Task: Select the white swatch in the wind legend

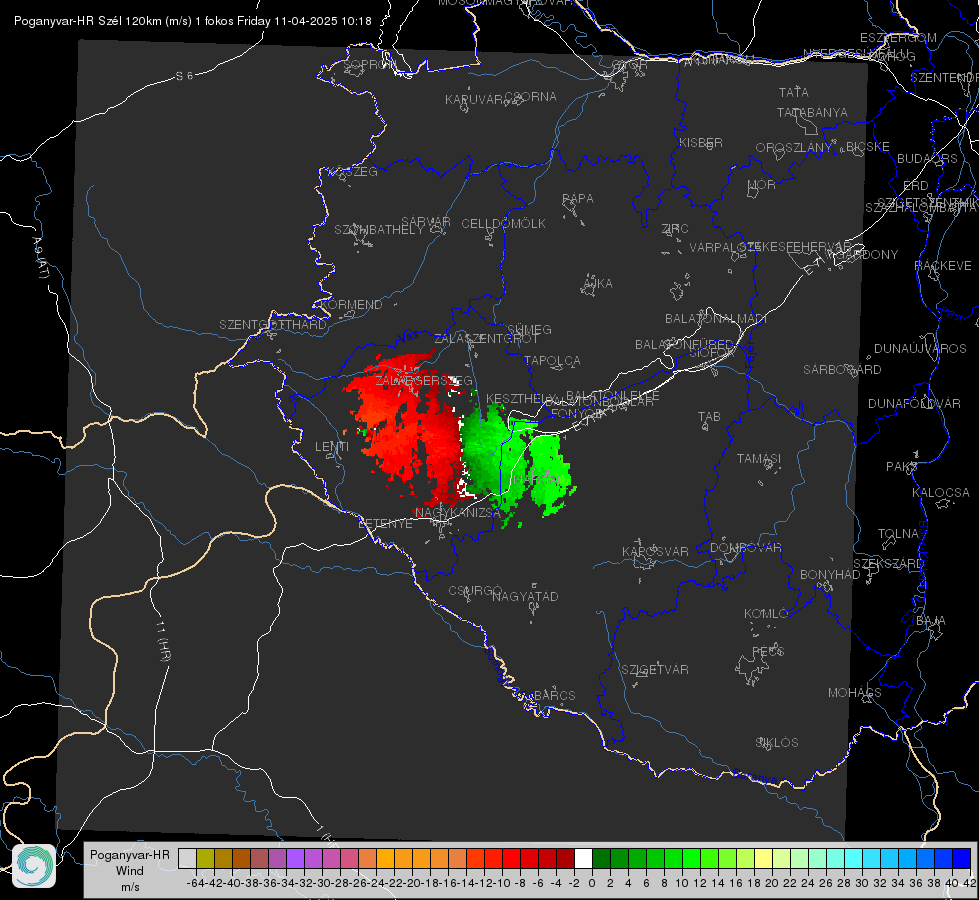Action: click(583, 858)
